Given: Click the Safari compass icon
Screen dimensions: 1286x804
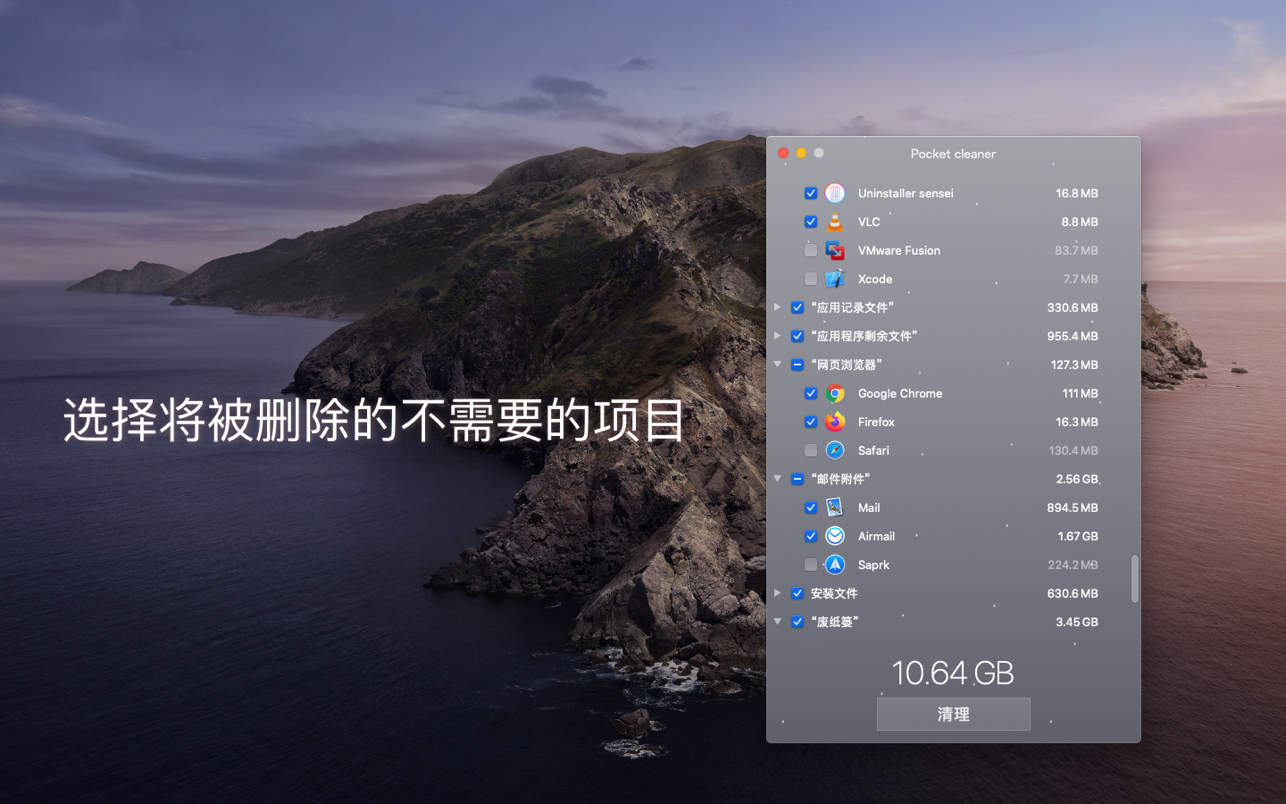Looking at the screenshot, I should pyautogui.click(x=835, y=450).
